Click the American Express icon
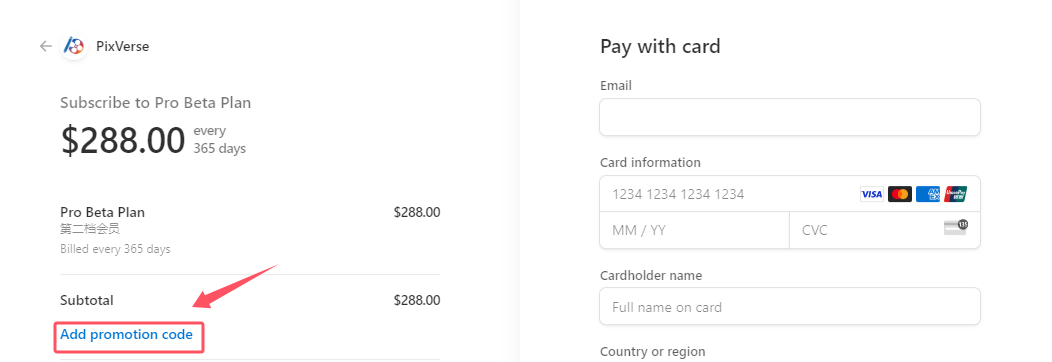Viewport: 1052px width, 362px height. coord(927,194)
